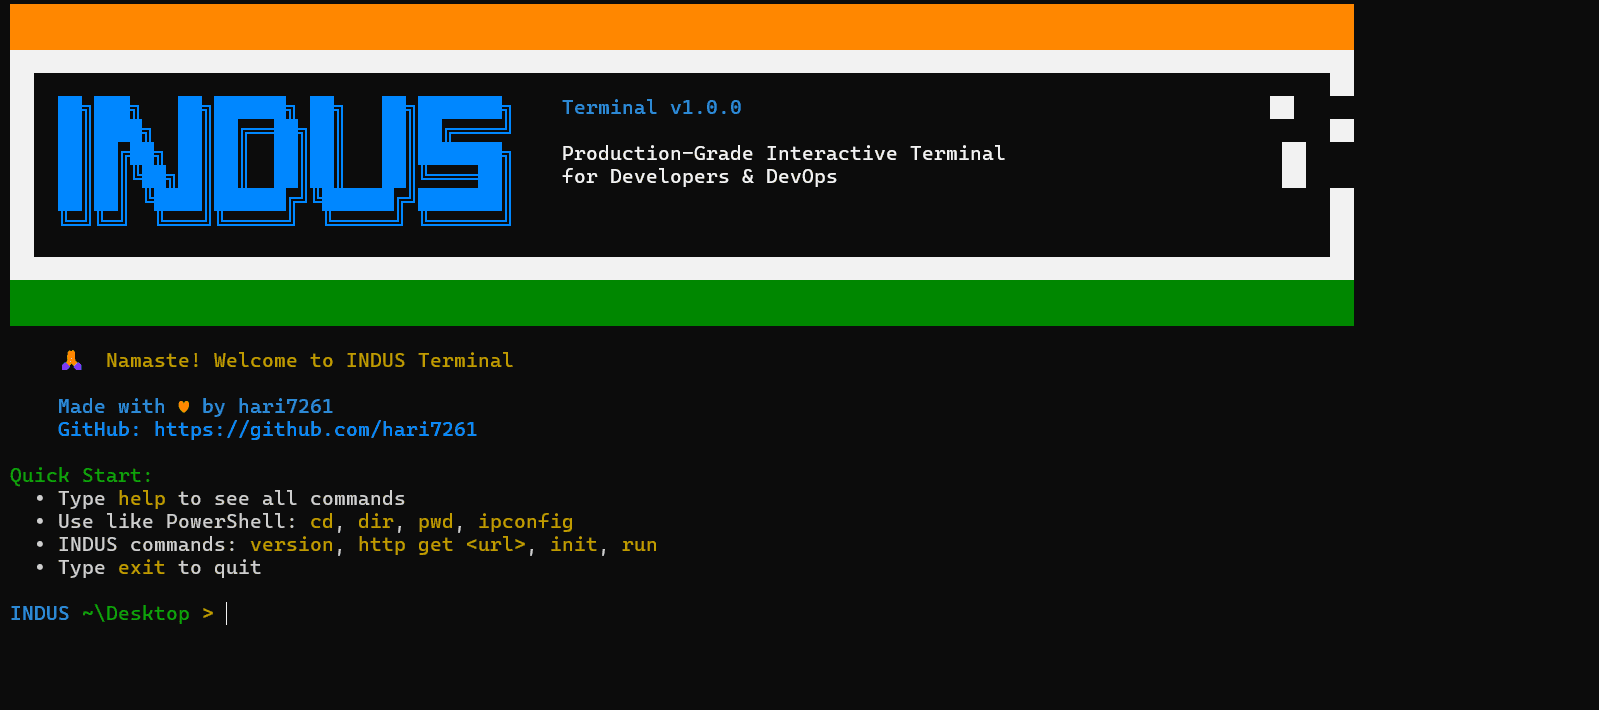Click 'to see all commands' text
Viewport: 1599px width, 710px height.
(x=292, y=499)
